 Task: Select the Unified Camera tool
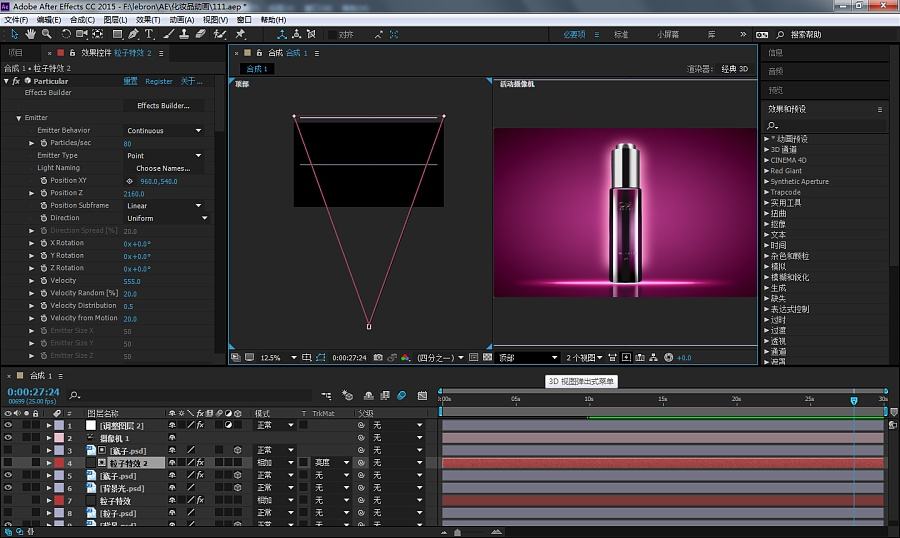(x=82, y=34)
